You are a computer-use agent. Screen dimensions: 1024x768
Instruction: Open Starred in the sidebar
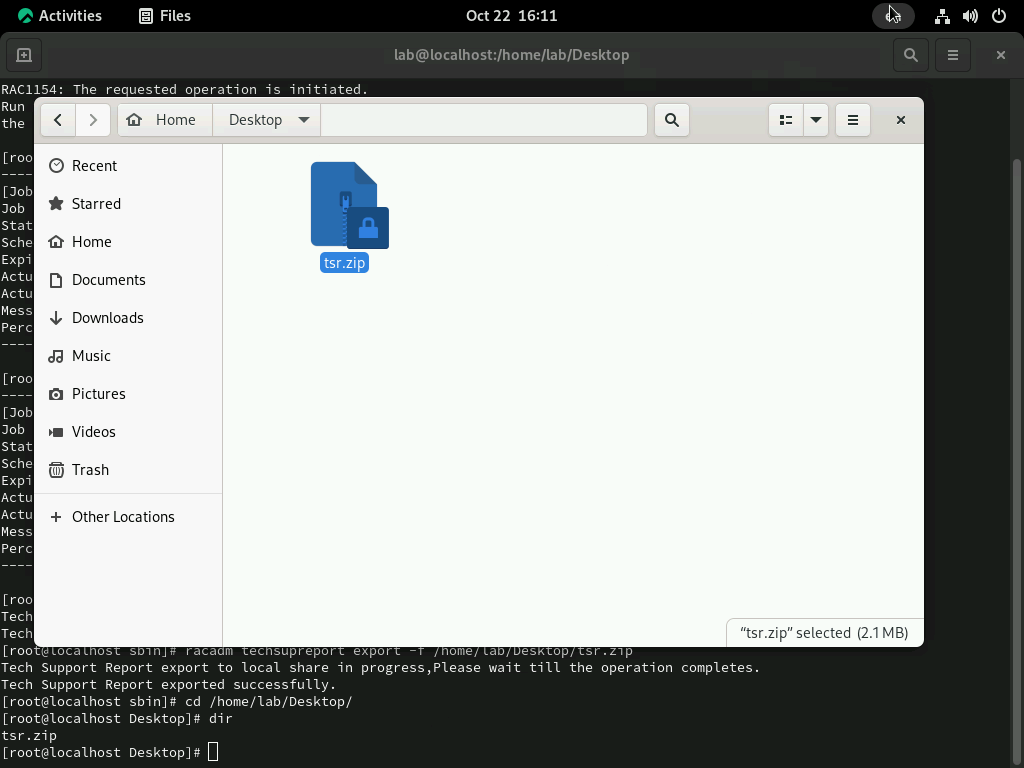click(x=128, y=204)
